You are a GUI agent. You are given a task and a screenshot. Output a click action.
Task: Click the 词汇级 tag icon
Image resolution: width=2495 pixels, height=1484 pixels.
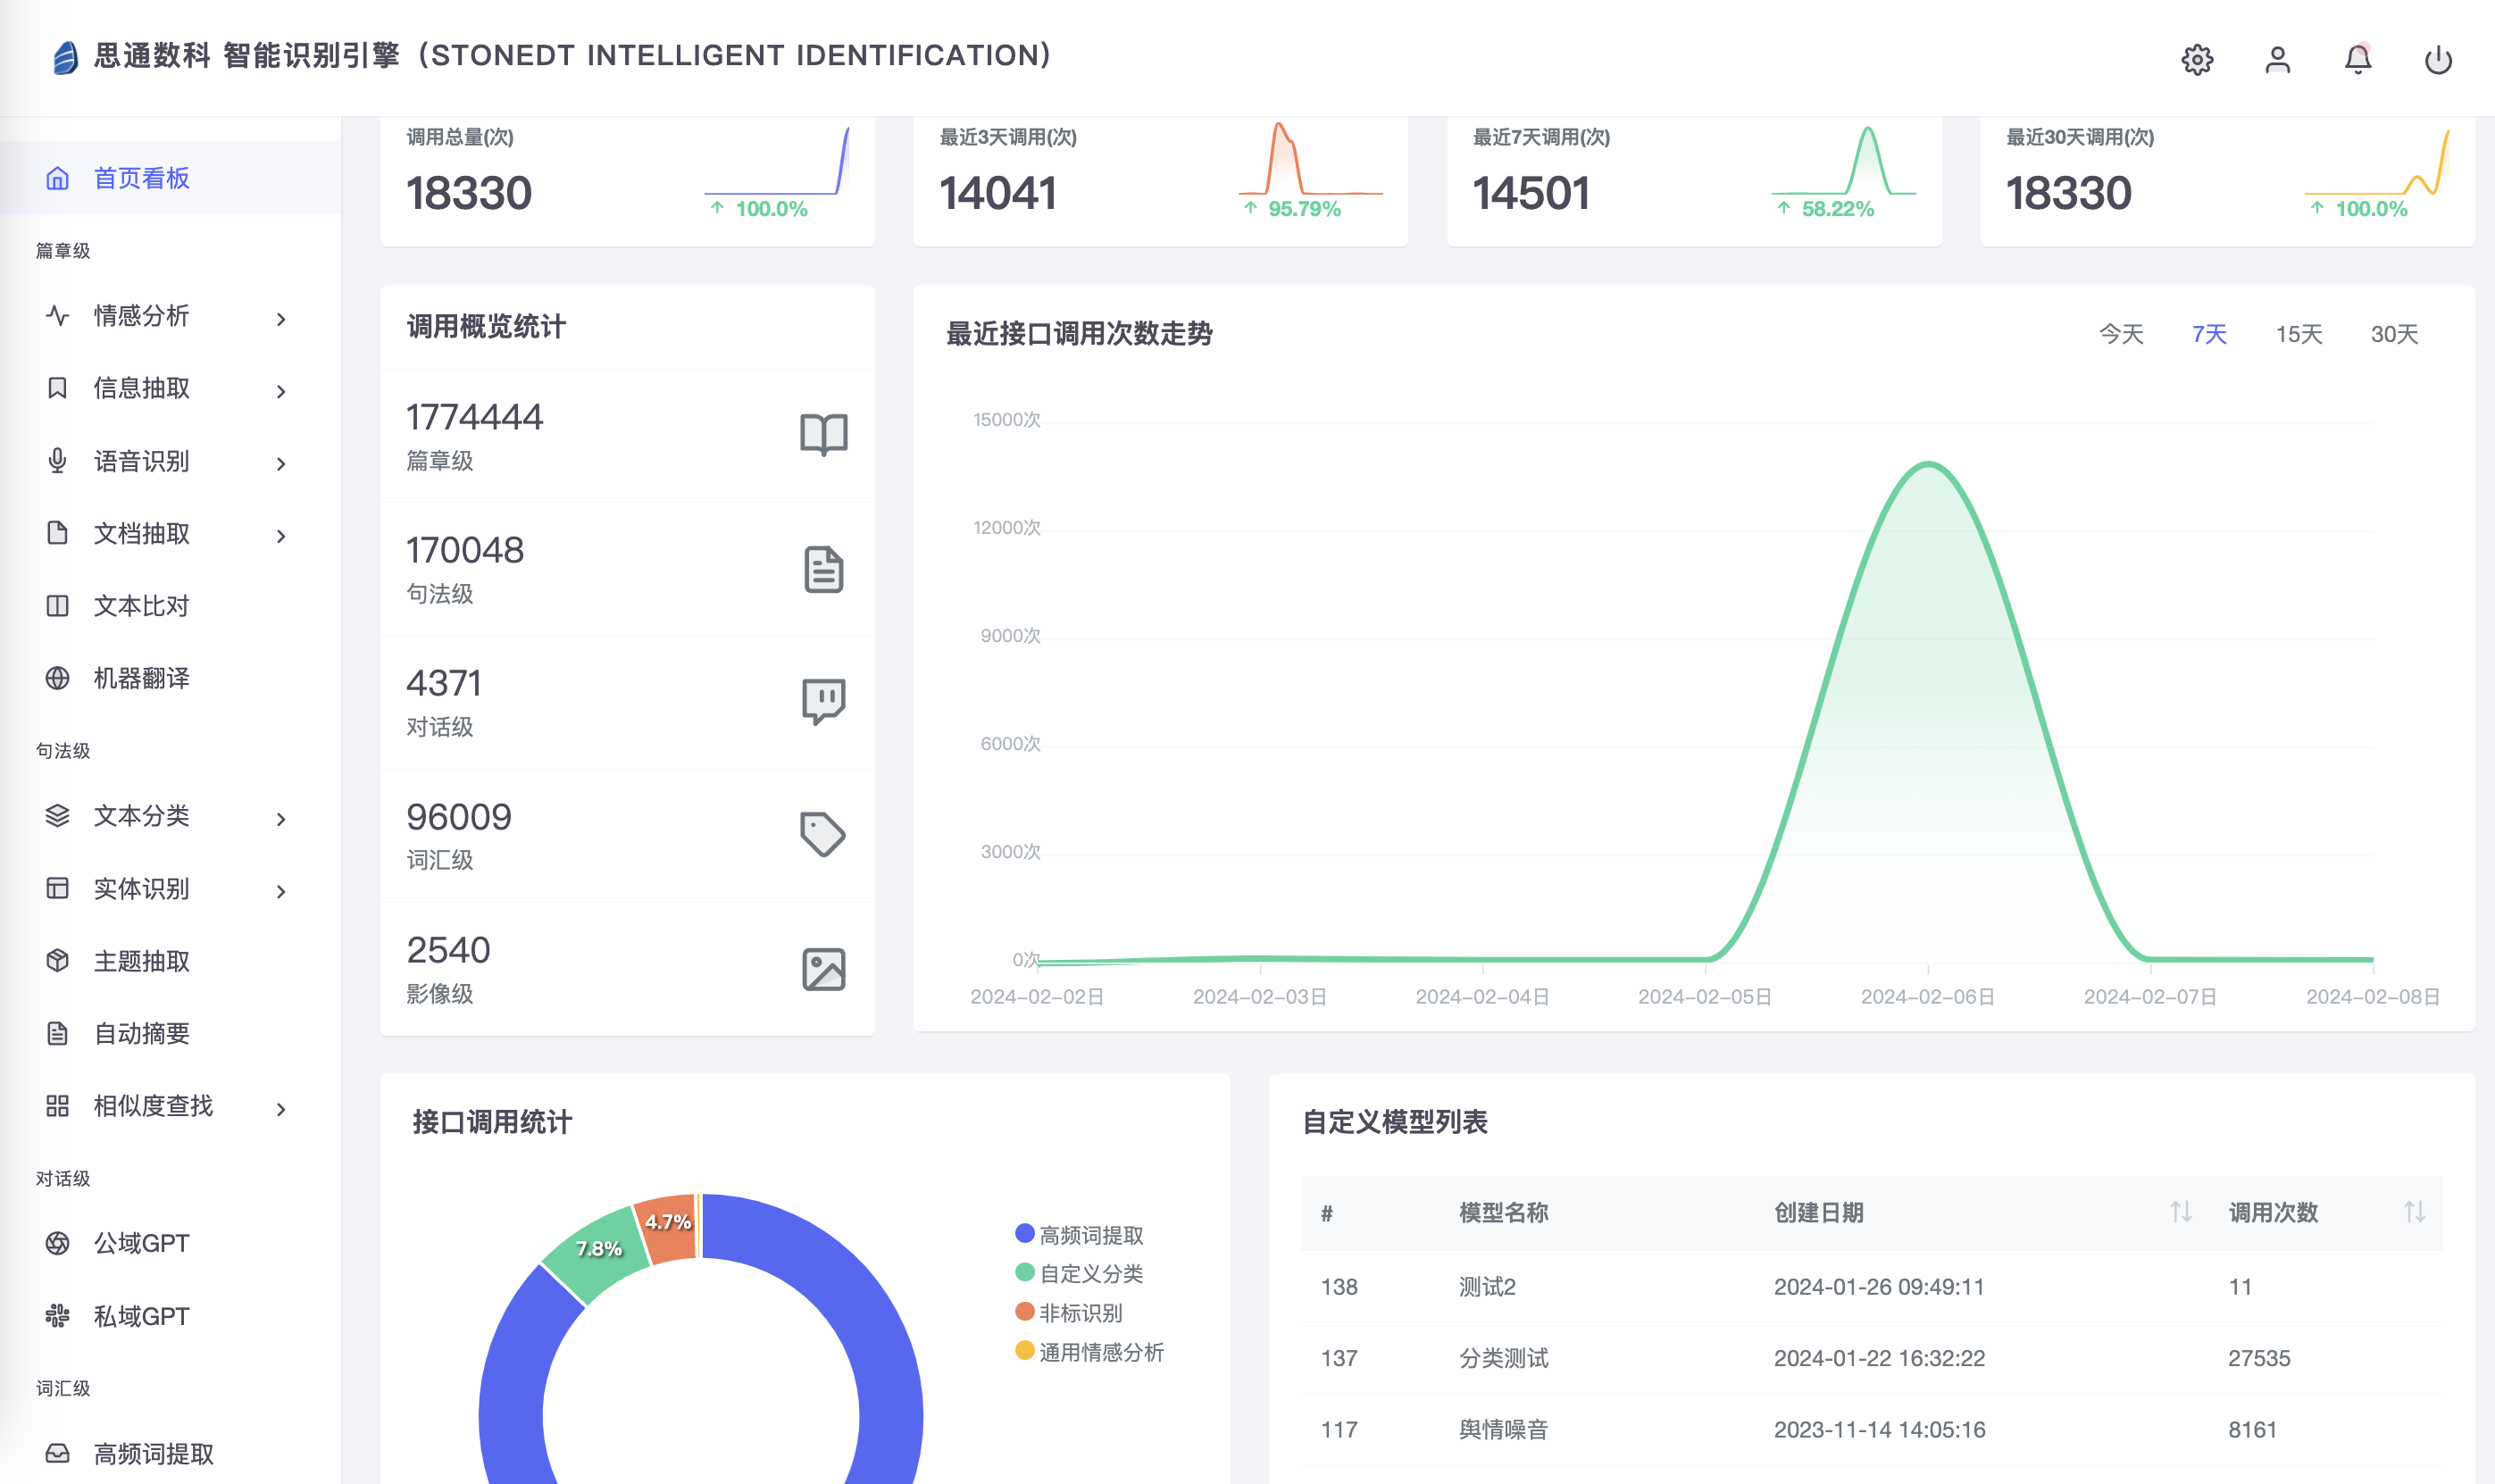823,834
